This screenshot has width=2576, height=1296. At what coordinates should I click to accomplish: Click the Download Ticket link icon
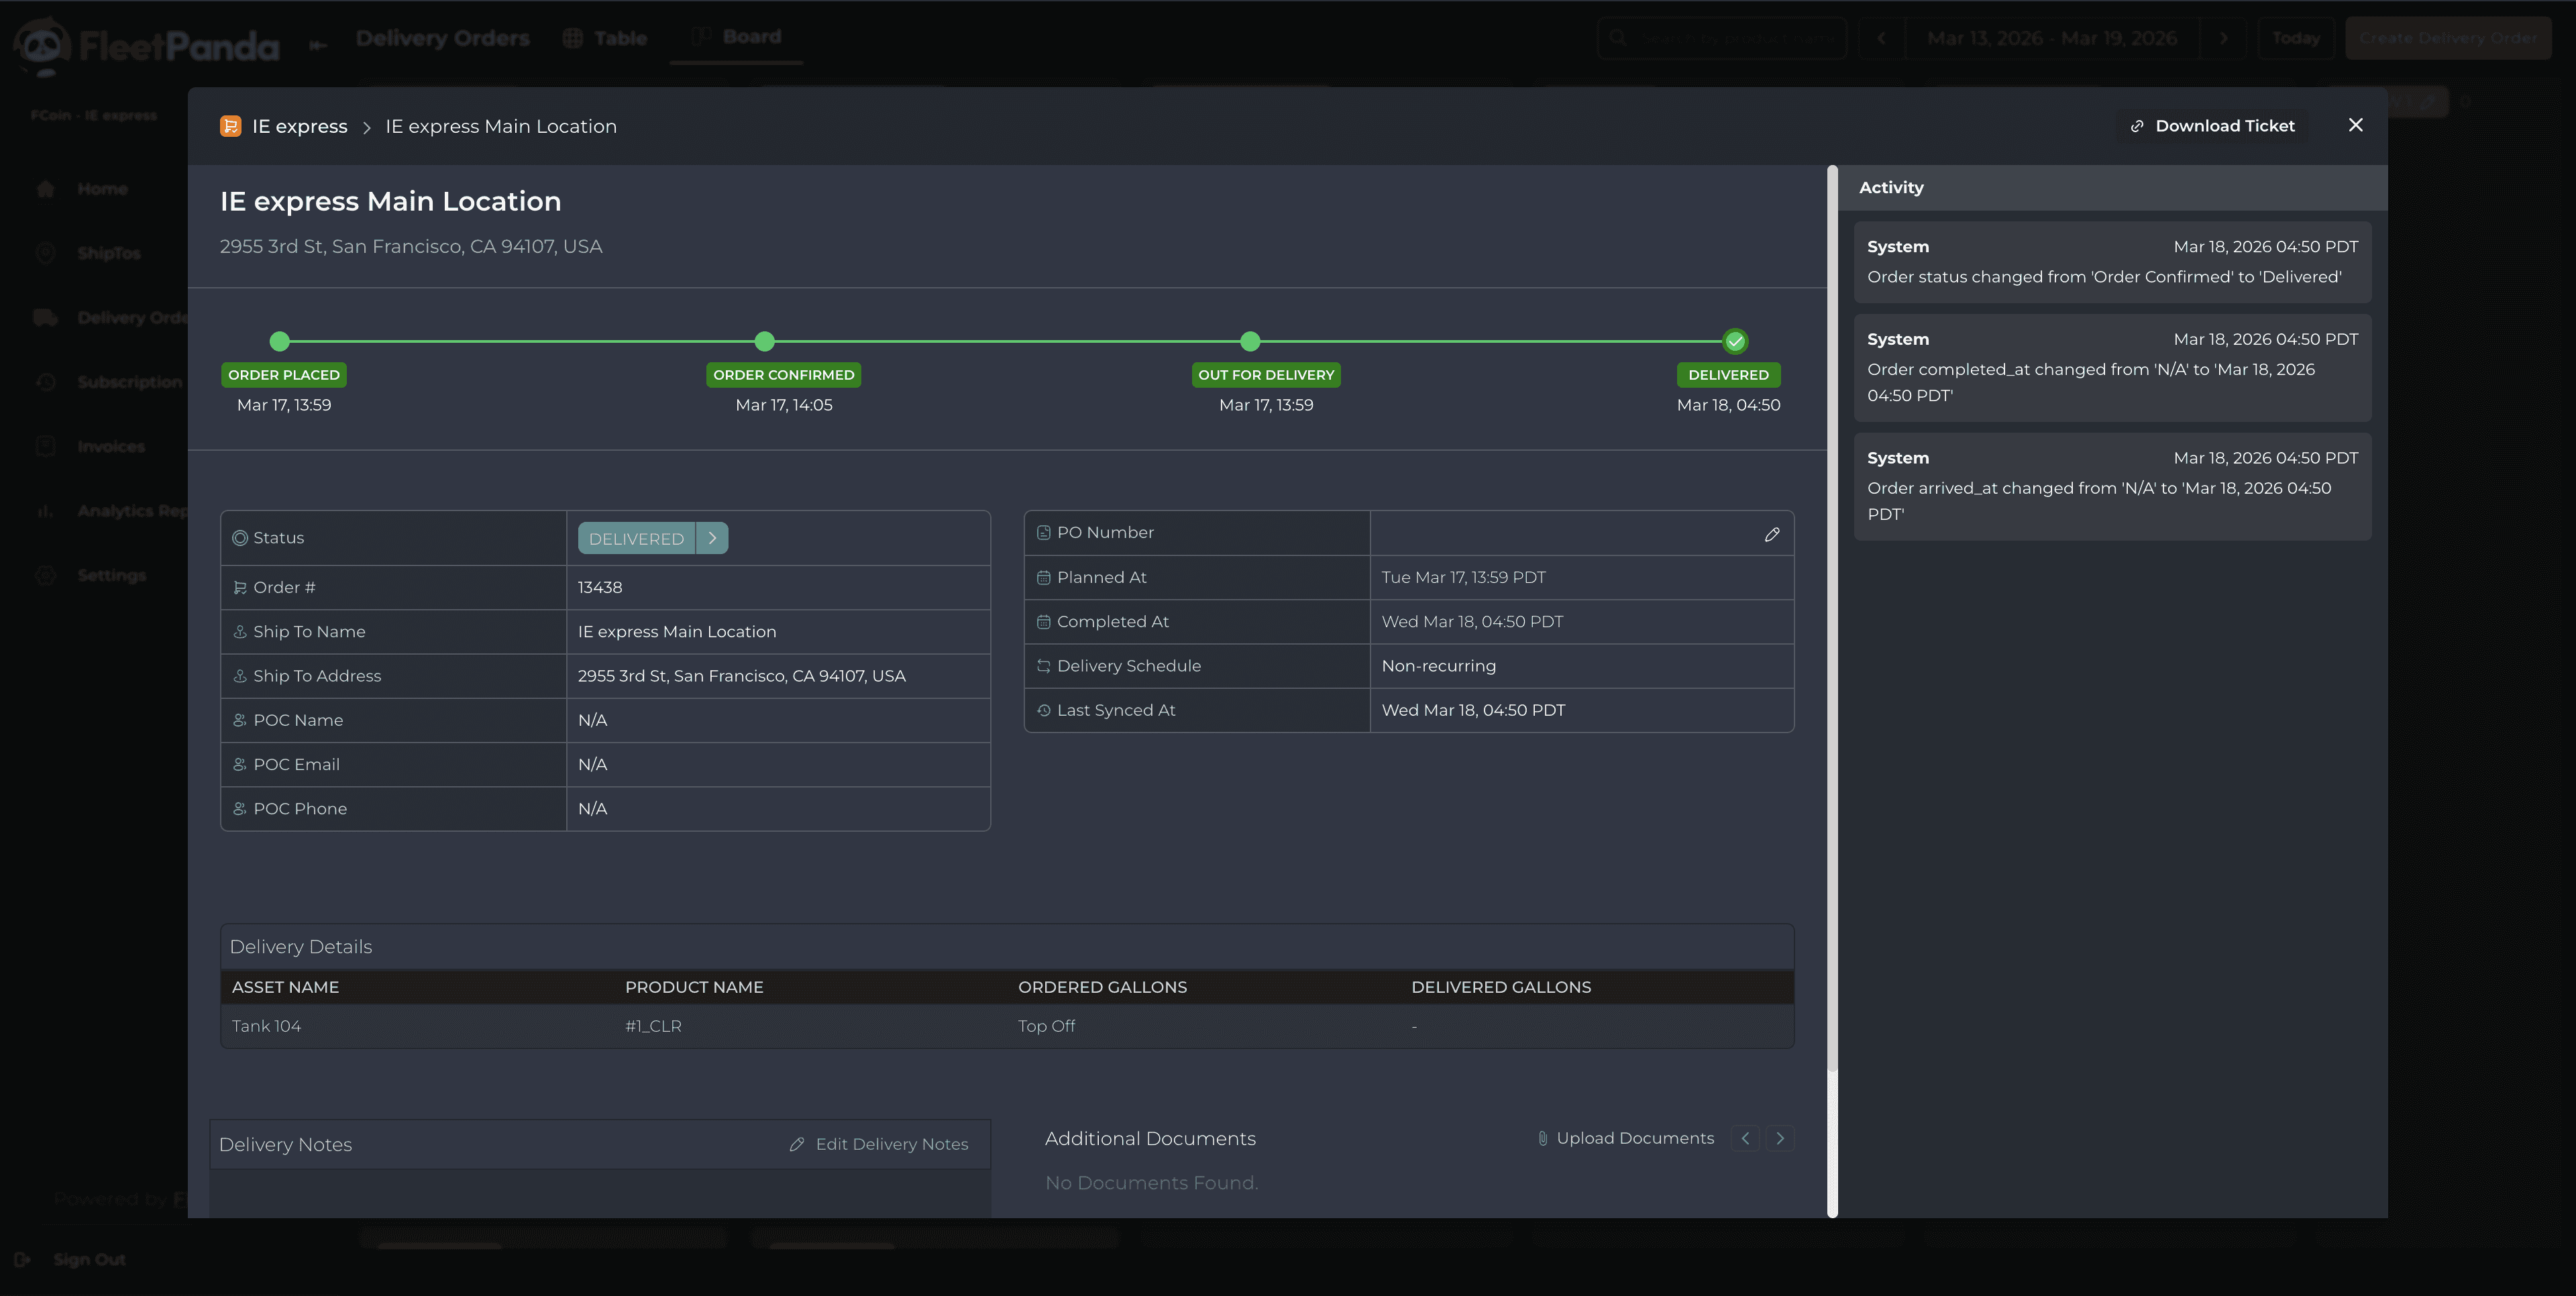pos(2136,126)
